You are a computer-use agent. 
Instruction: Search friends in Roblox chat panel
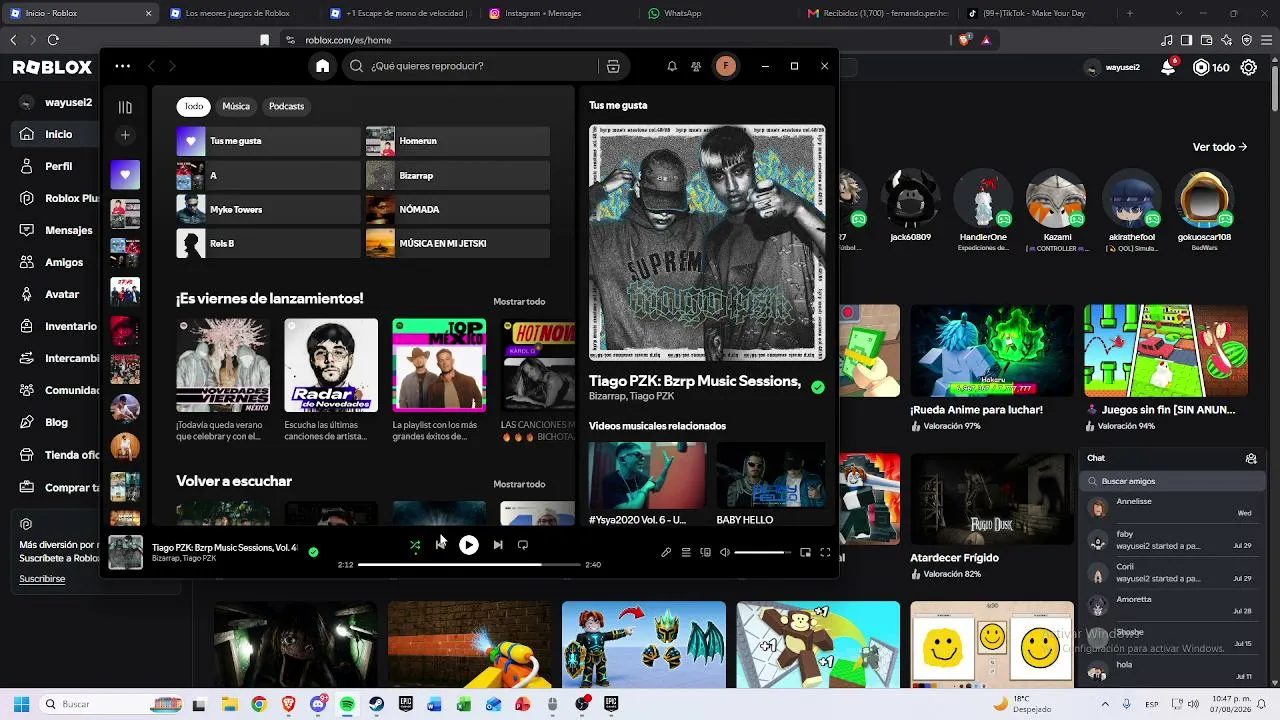point(1172,481)
